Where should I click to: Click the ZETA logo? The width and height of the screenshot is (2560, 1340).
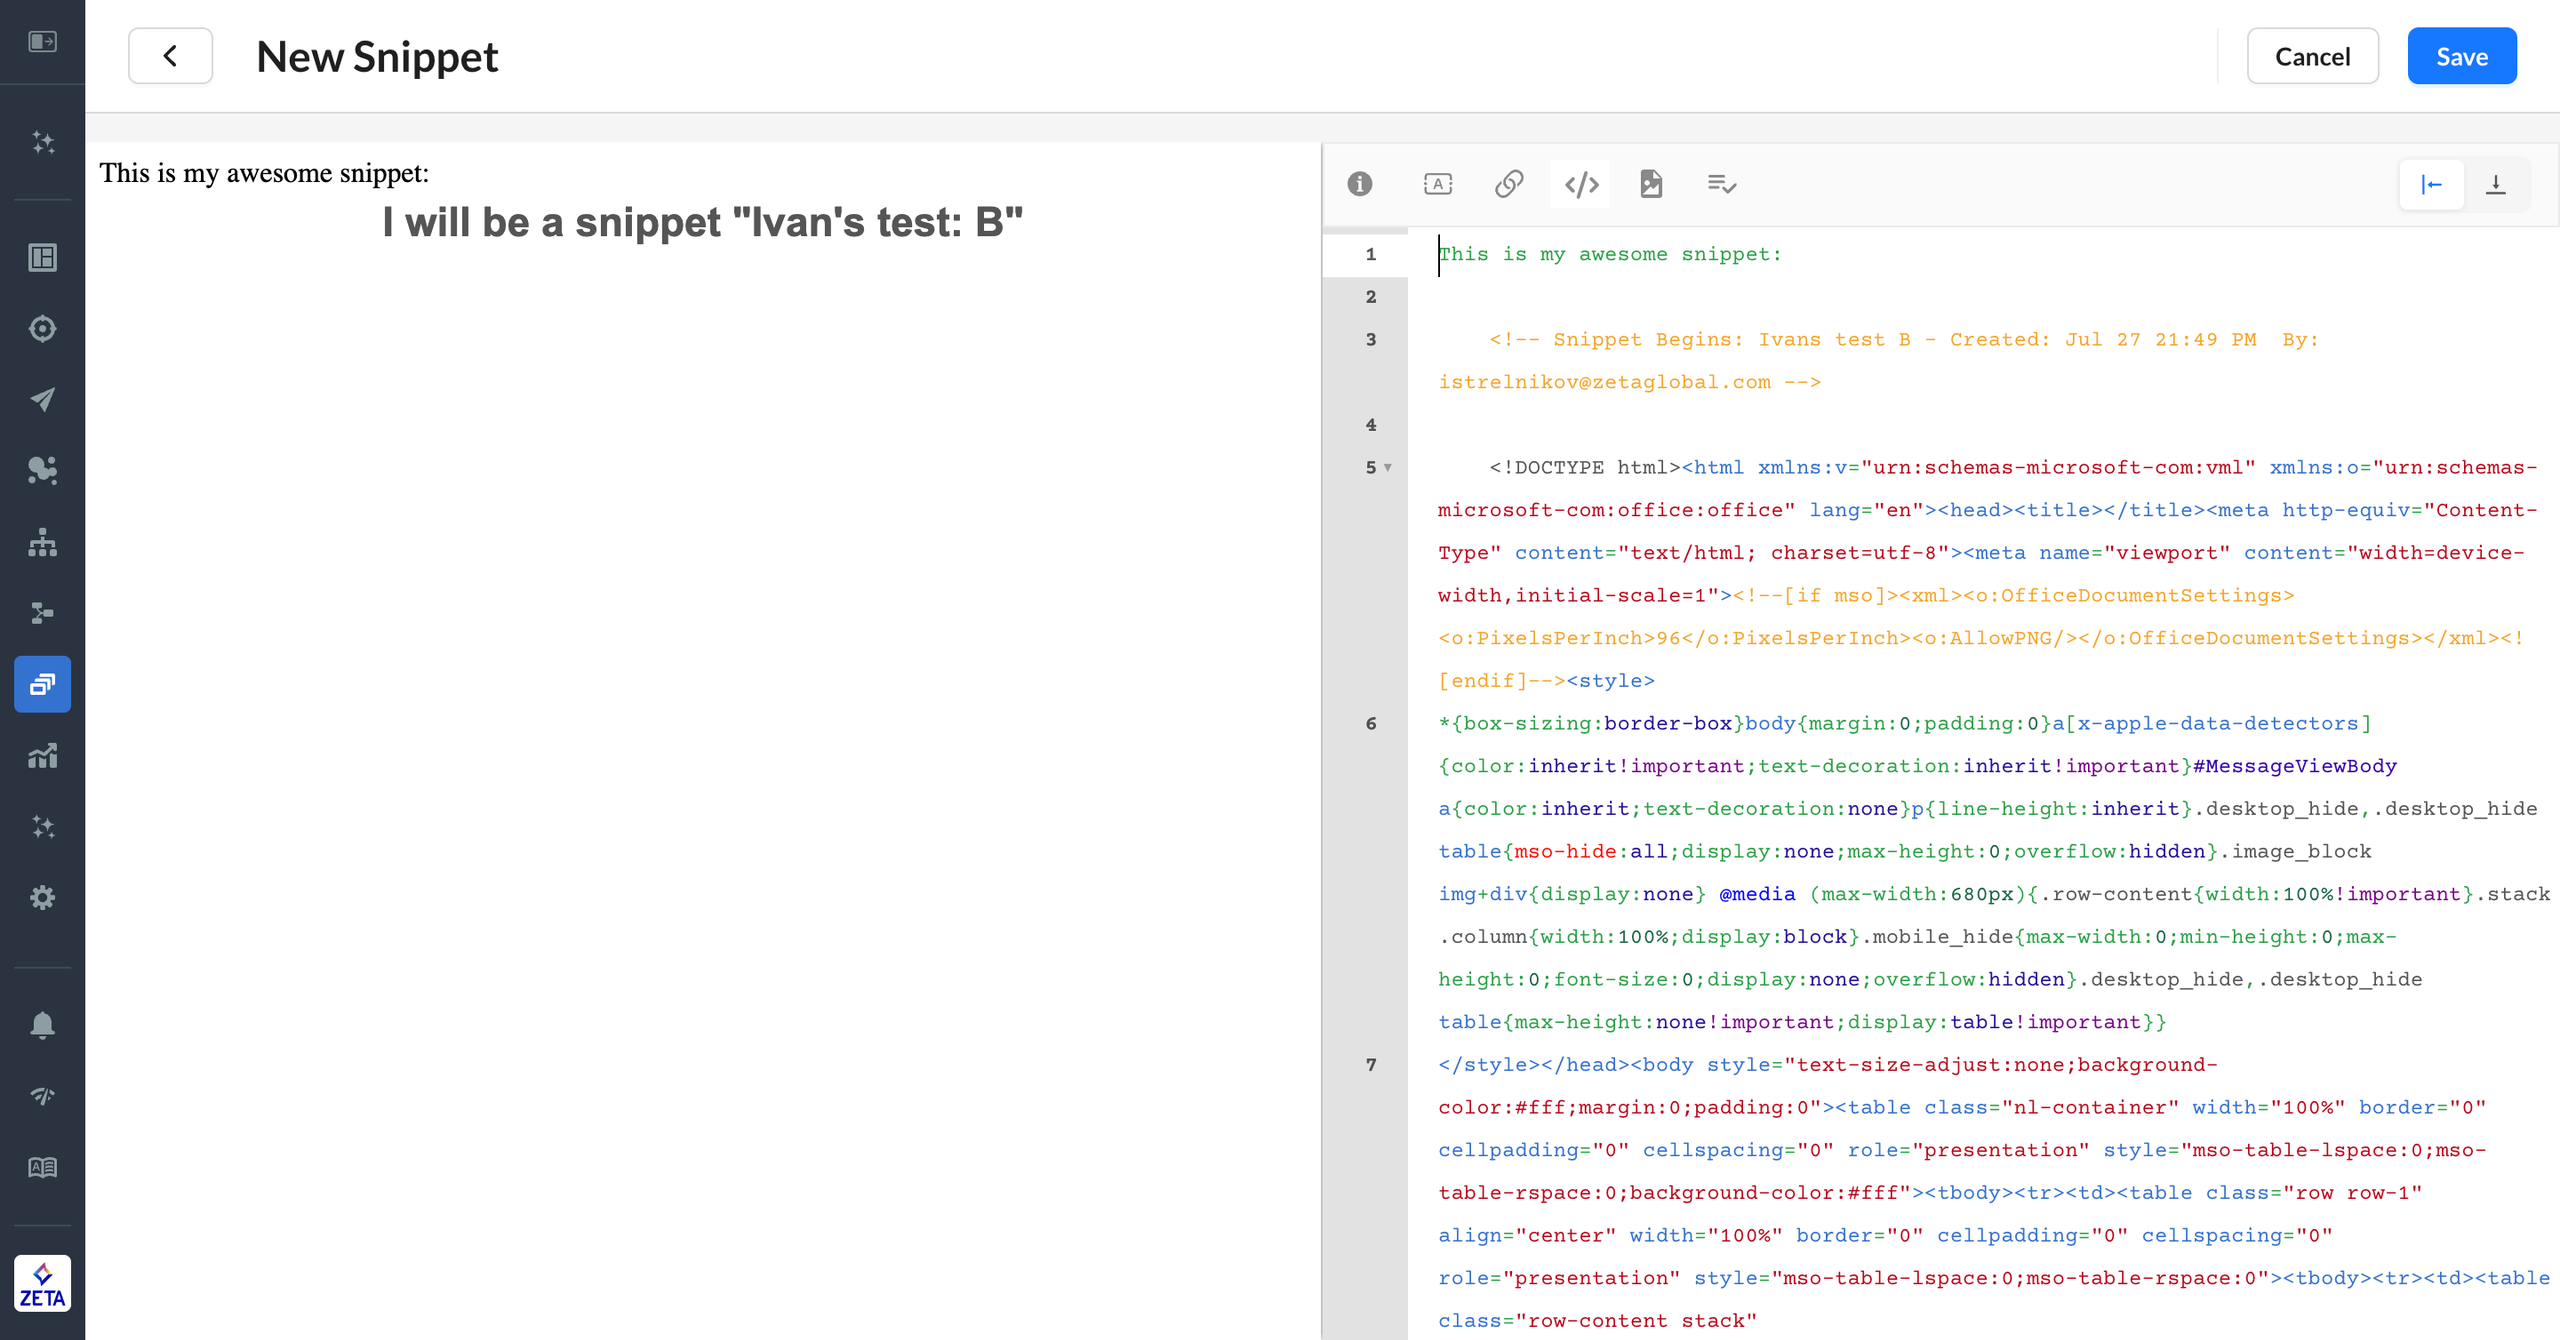click(42, 1283)
